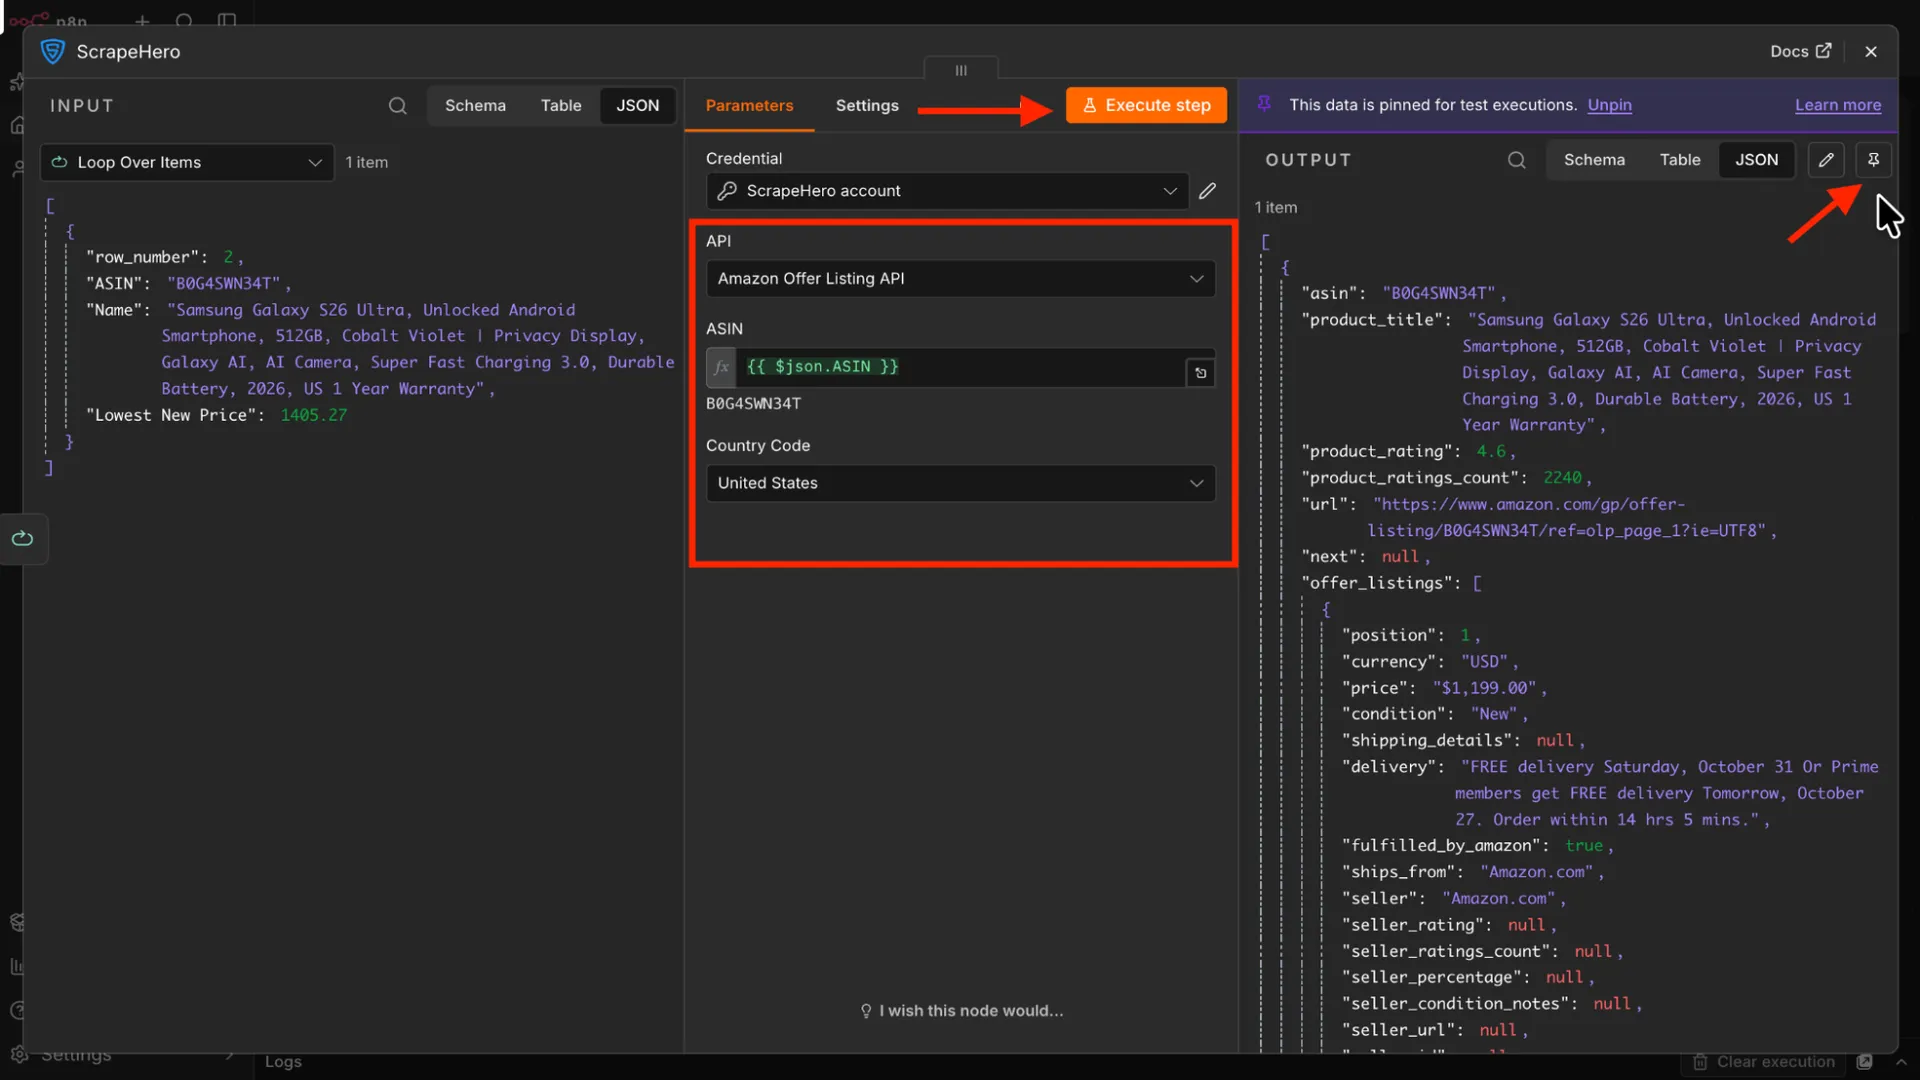Click the "product_rating" value 4.6
The width and height of the screenshot is (1920, 1080).
[1490, 452]
